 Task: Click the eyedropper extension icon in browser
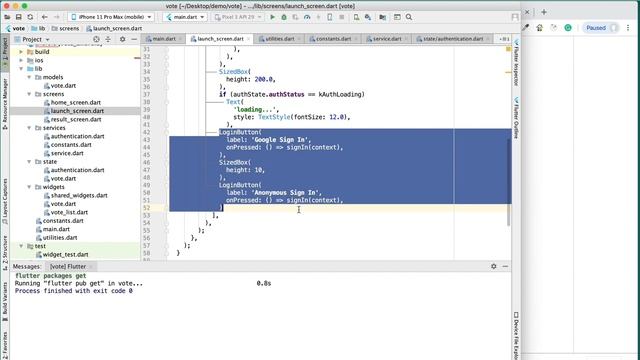(526, 28)
